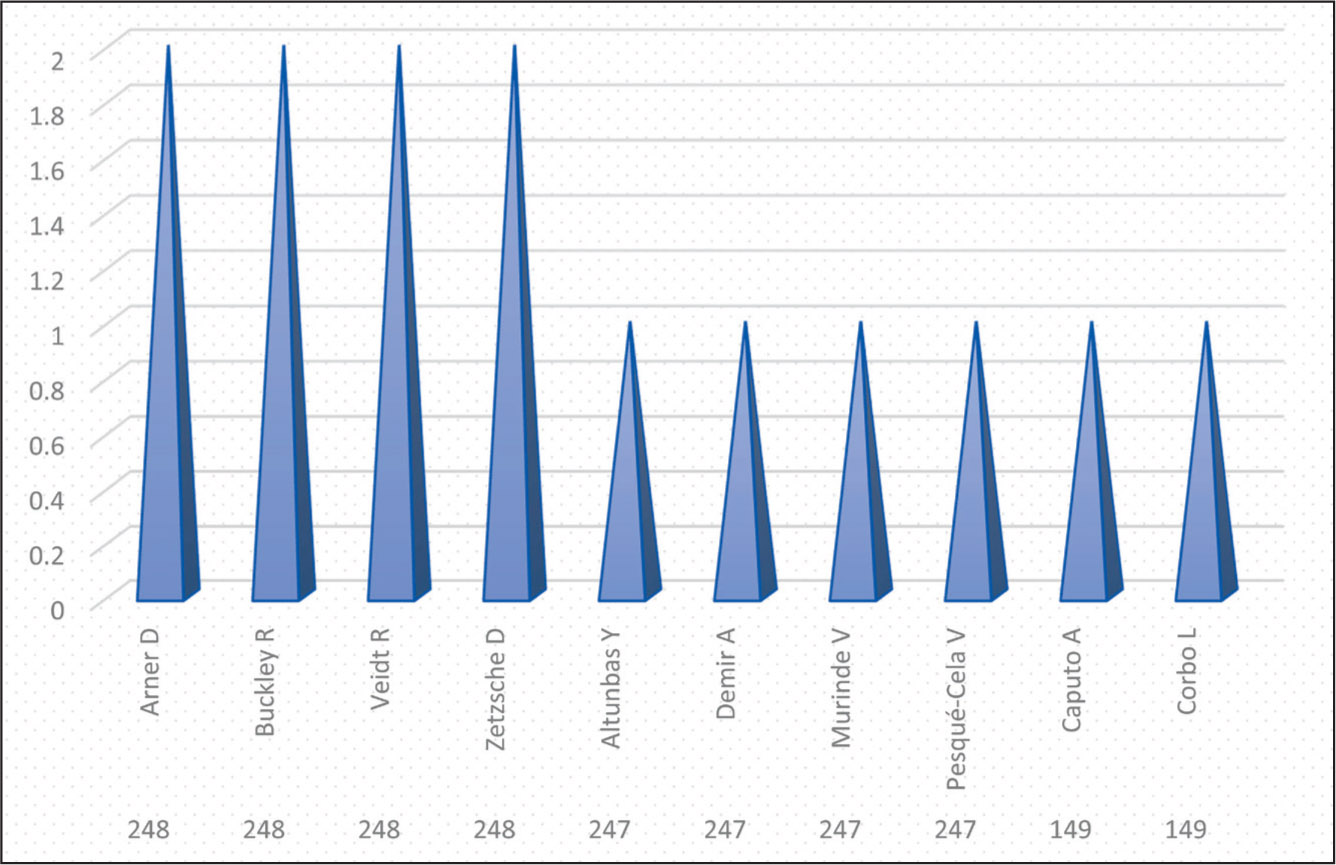
Task: Pick the Zetzsche D pyramid bar
Action: (x=515, y=323)
